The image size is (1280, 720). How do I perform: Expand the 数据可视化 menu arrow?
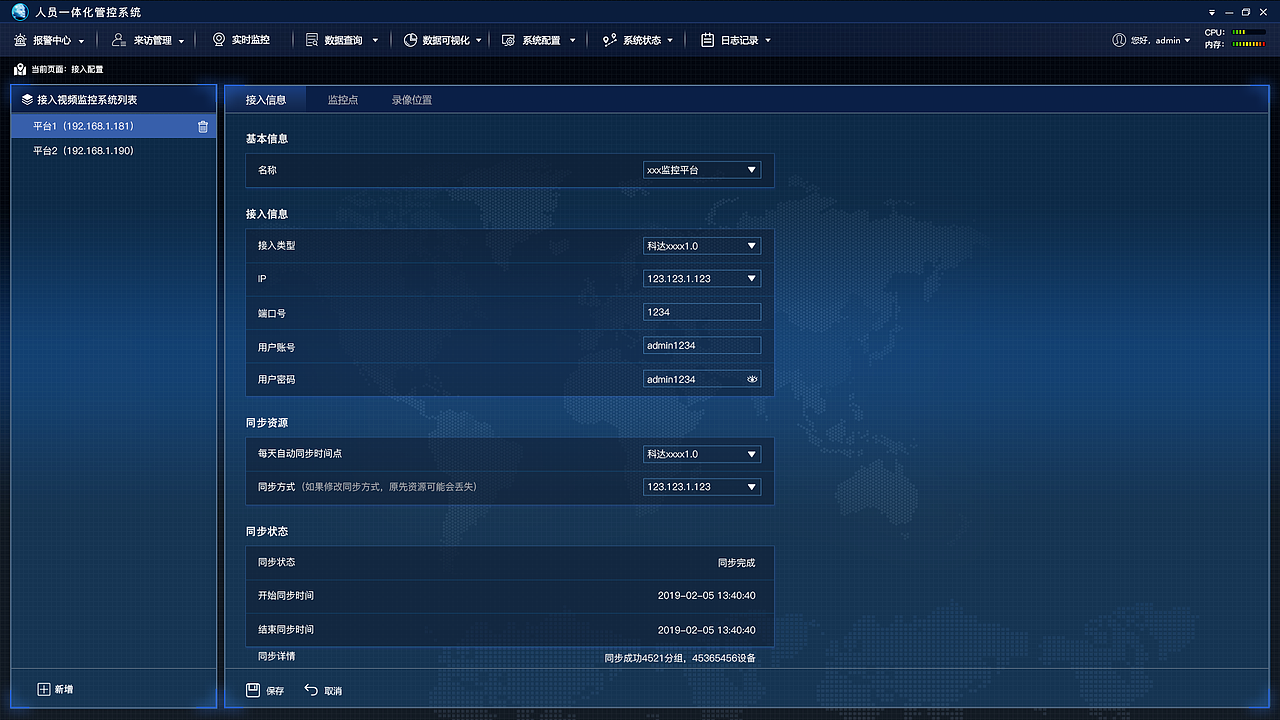(x=479, y=41)
